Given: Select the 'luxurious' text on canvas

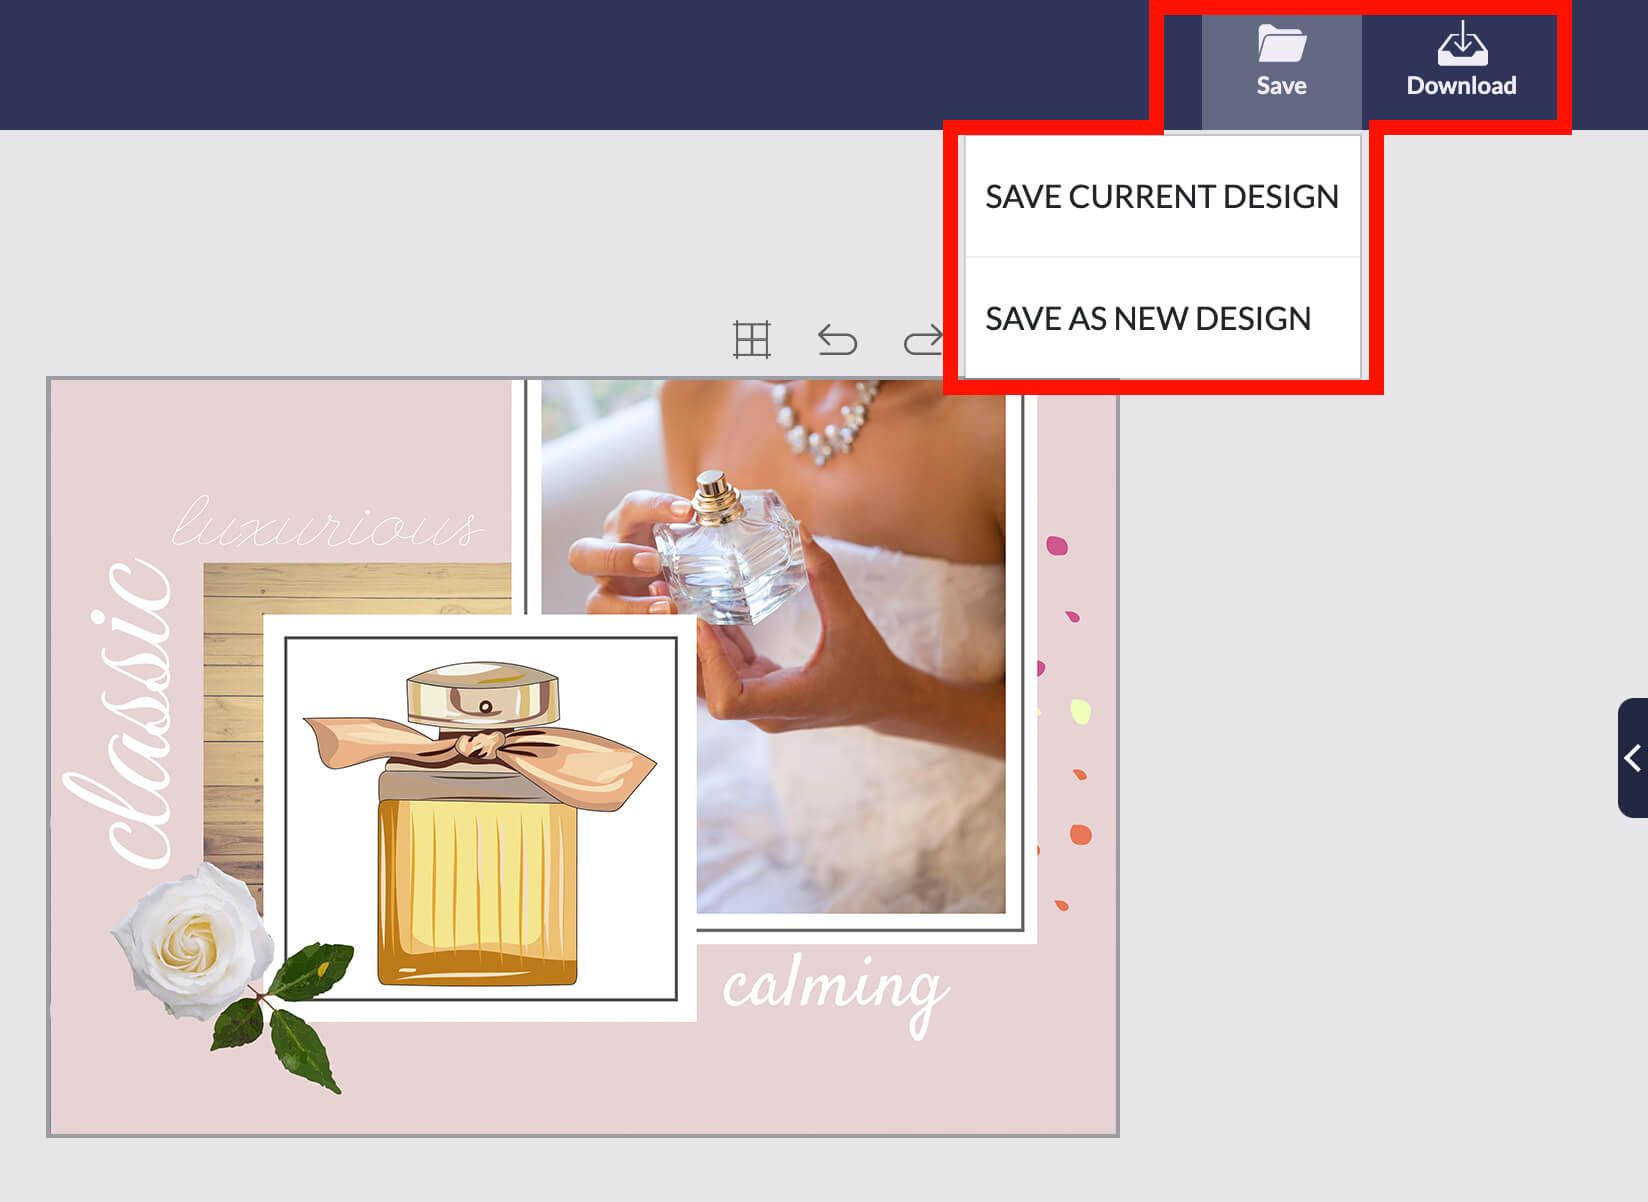Looking at the screenshot, I should (x=328, y=521).
